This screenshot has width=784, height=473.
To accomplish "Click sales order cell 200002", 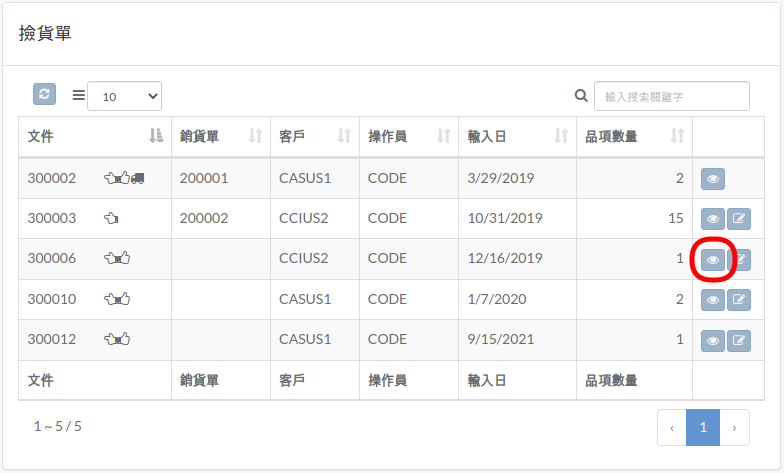I will (x=204, y=218).
